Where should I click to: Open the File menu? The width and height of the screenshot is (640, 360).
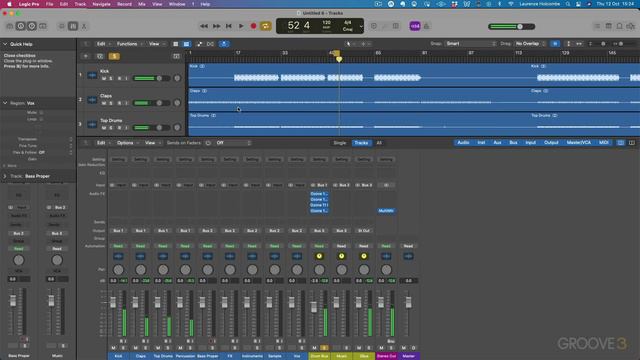(x=49, y=4)
